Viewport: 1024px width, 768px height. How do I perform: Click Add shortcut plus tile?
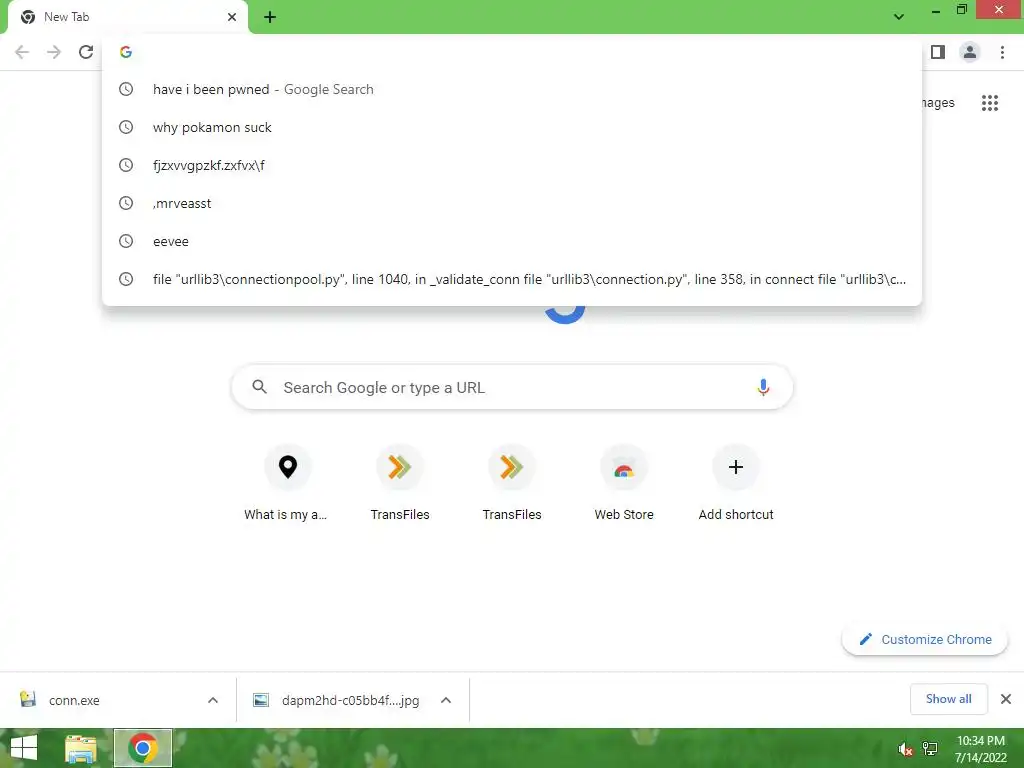click(735, 483)
